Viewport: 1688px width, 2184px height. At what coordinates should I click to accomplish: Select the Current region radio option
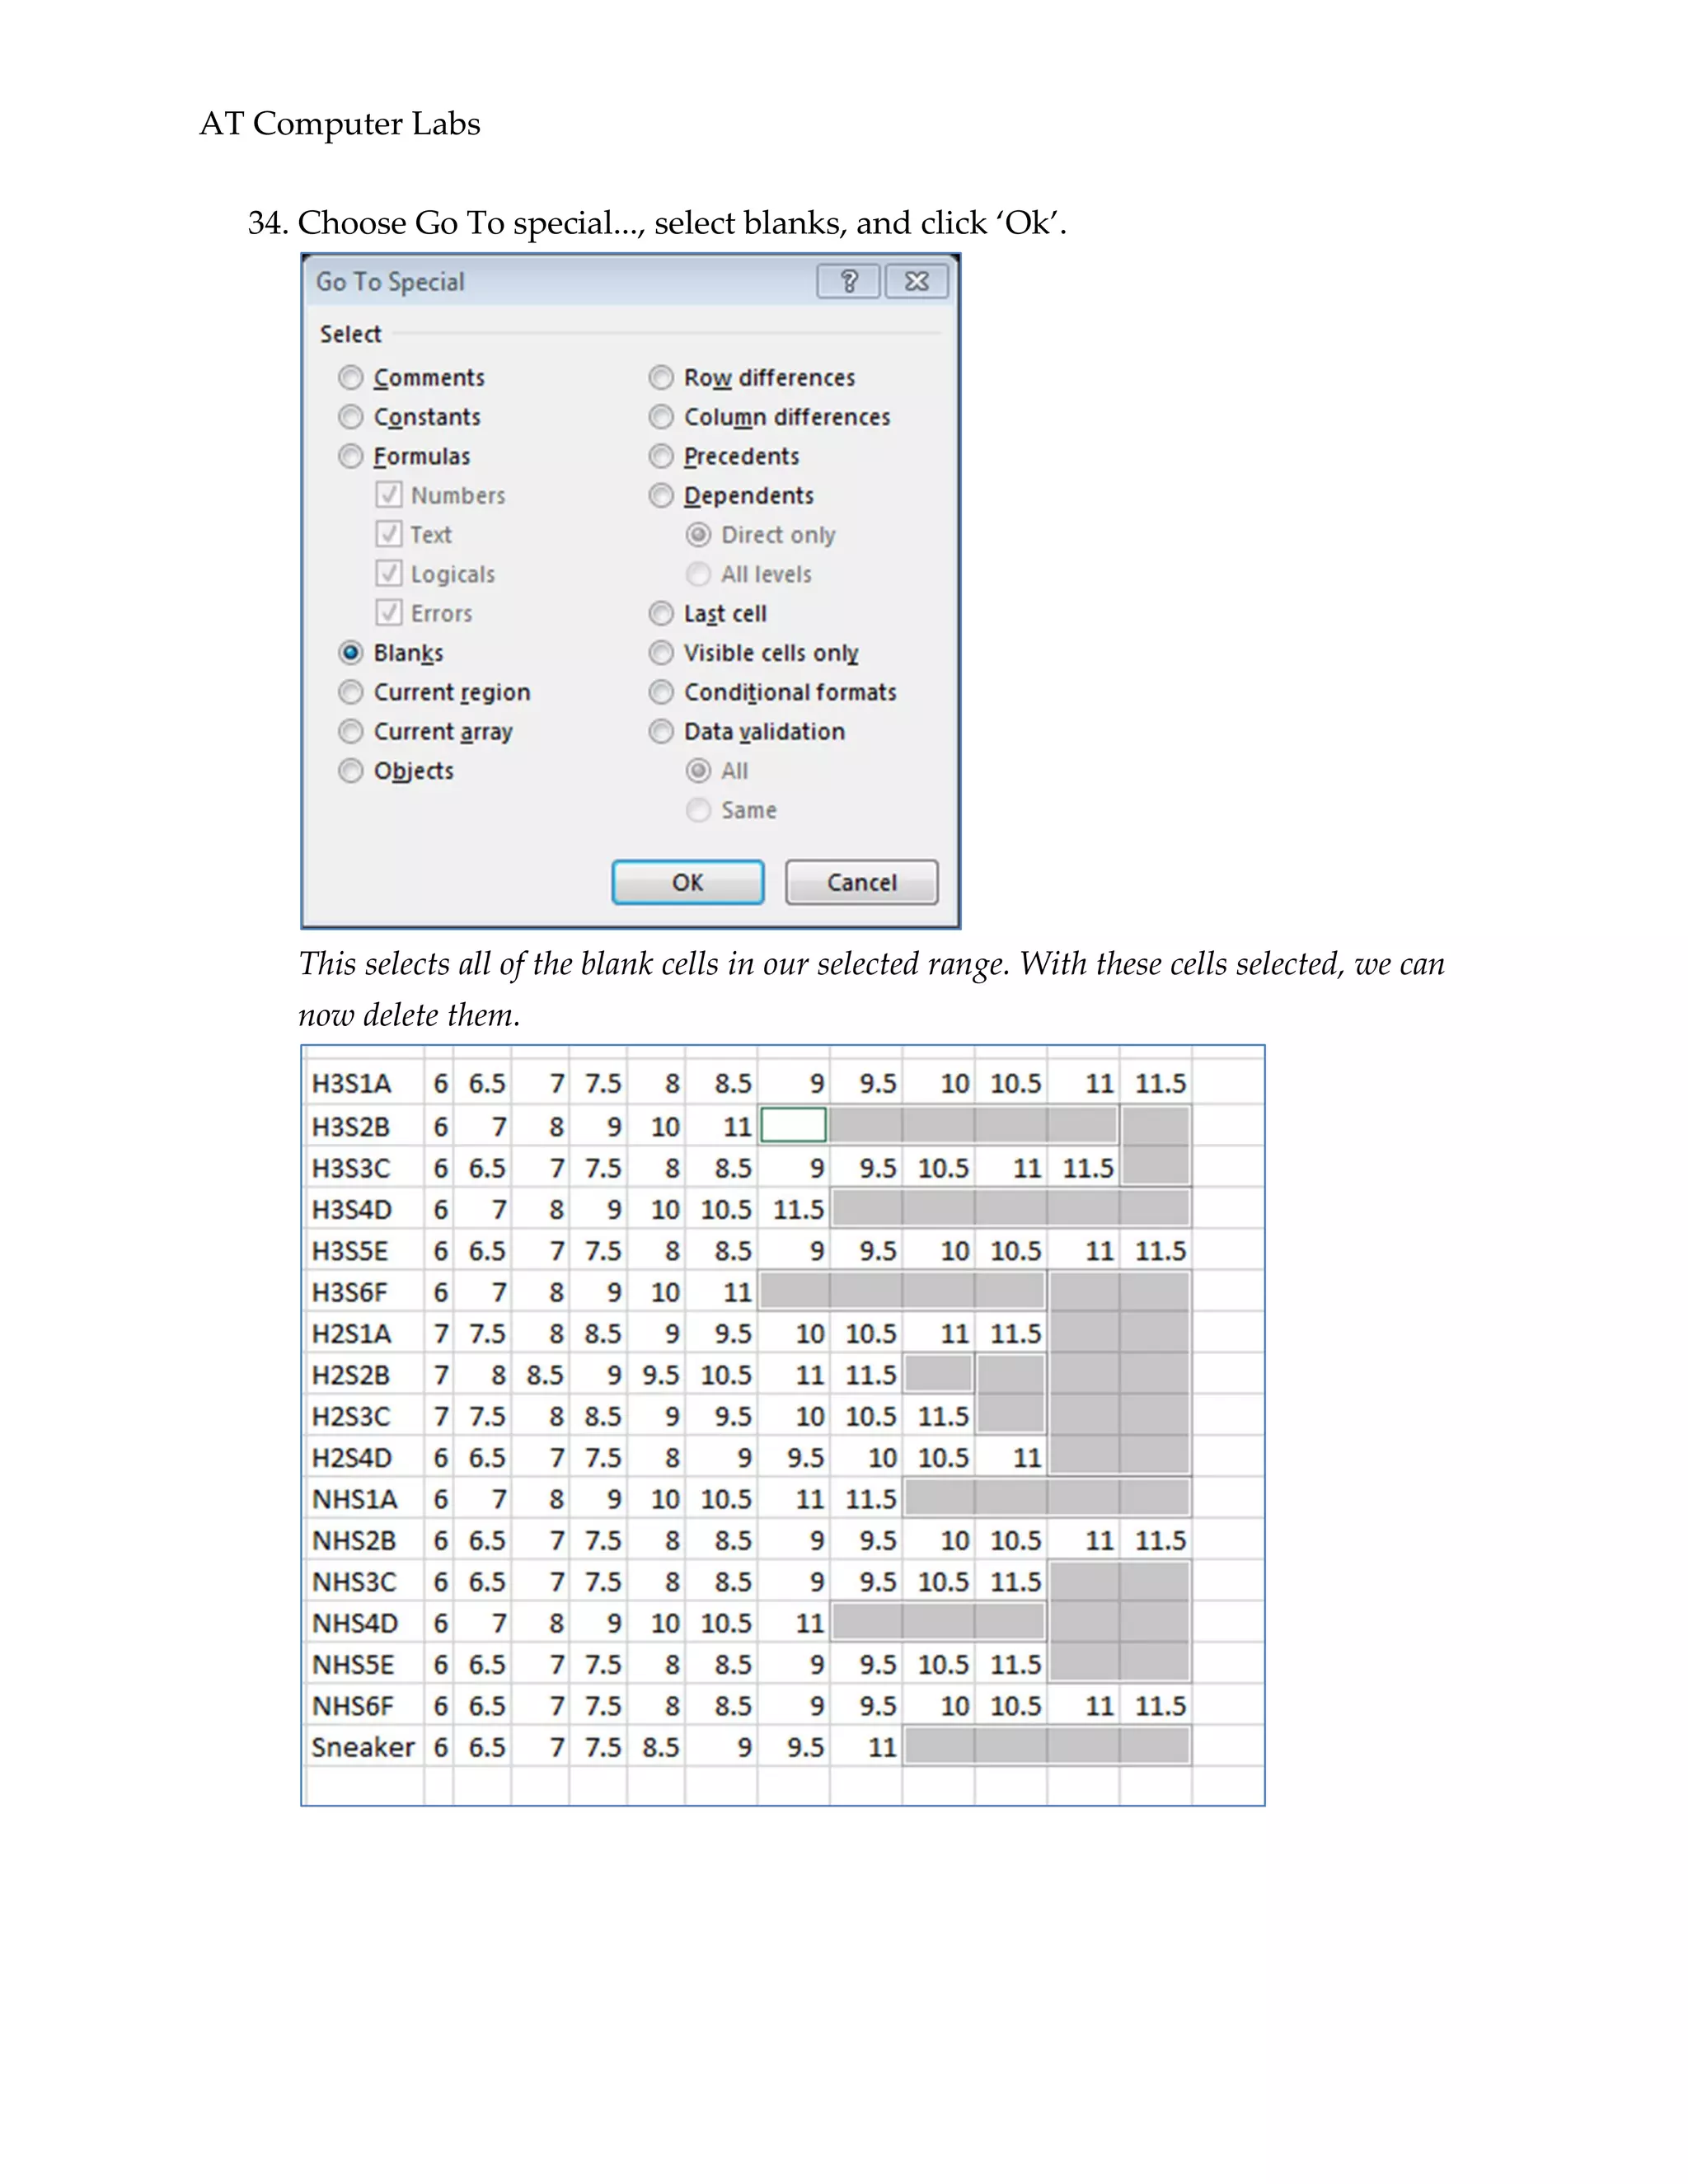[x=350, y=692]
